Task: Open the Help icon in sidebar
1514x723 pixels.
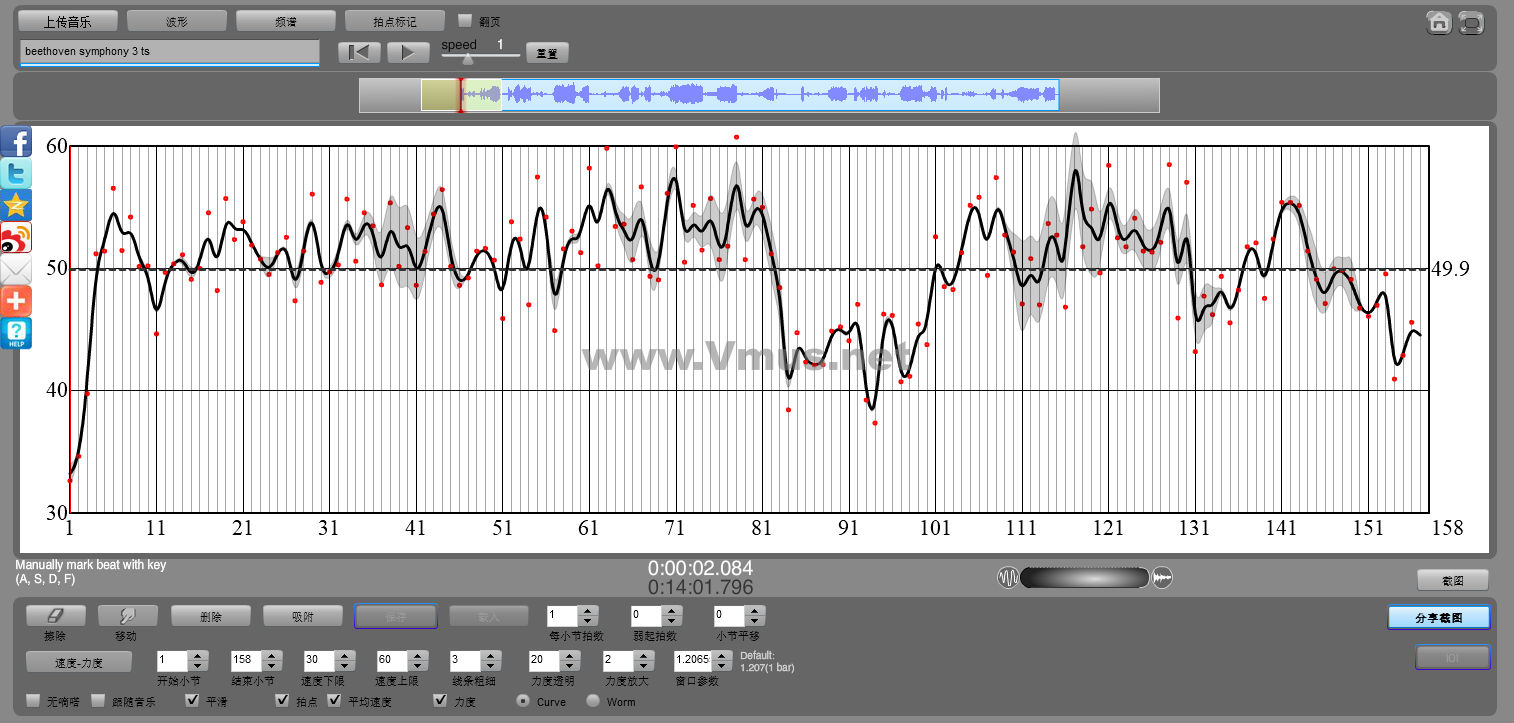Action: (x=16, y=333)
